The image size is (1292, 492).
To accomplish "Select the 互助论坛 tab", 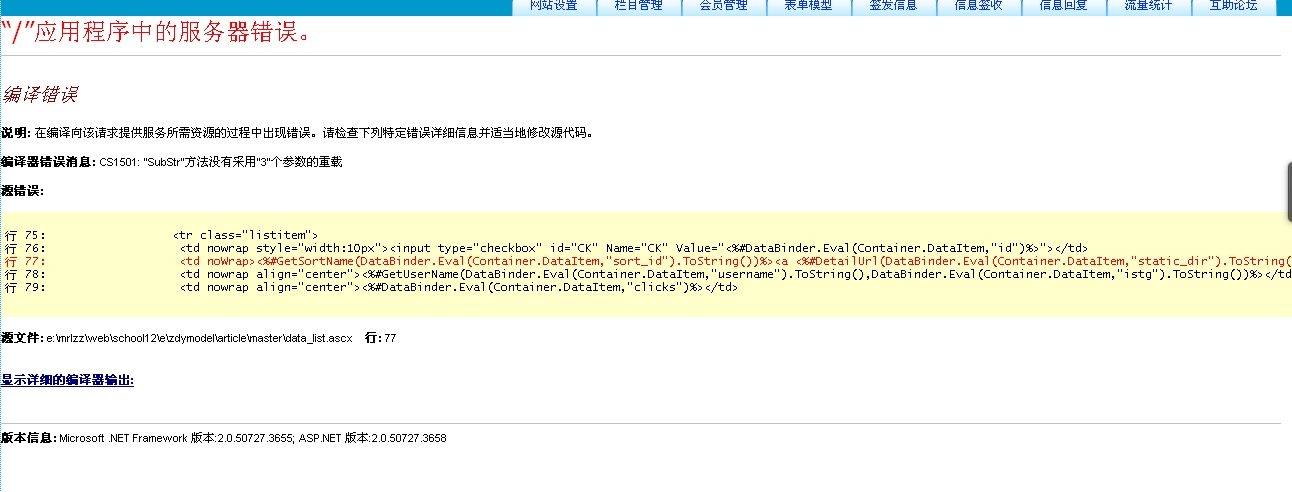I will coord(1234,6).
